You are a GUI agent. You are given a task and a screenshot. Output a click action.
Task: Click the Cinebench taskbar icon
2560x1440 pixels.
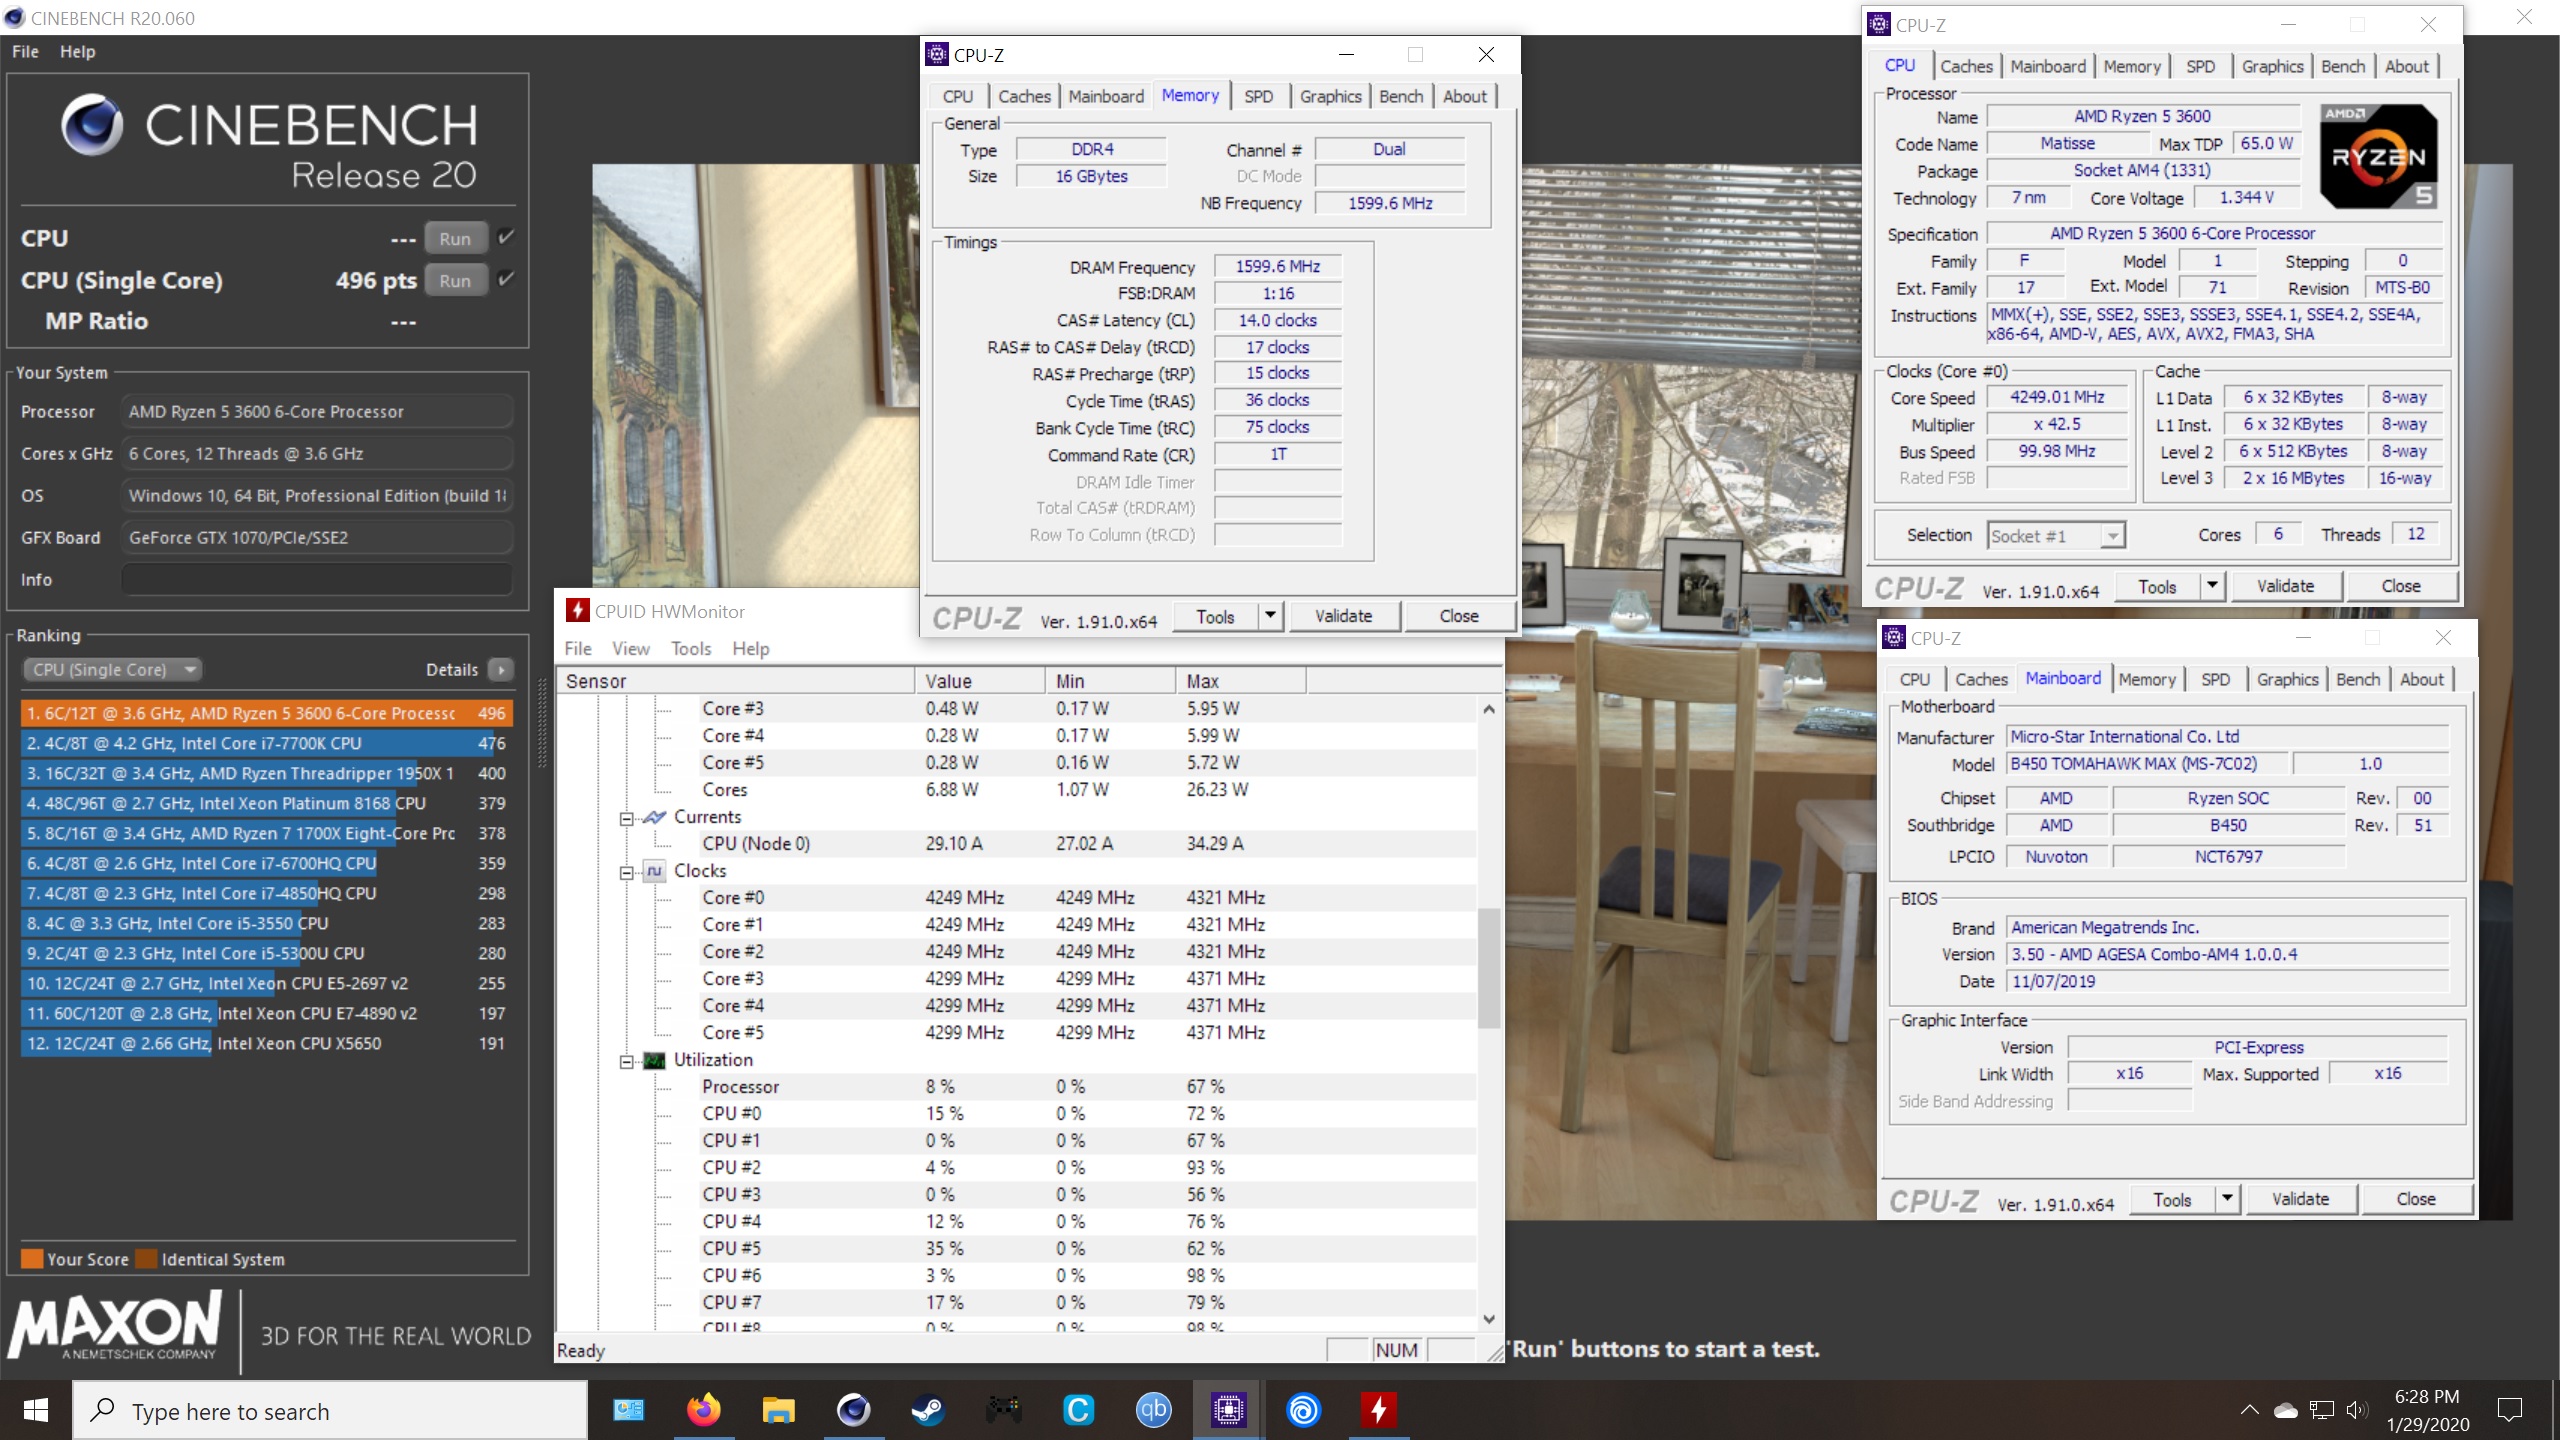[853, 1410]
